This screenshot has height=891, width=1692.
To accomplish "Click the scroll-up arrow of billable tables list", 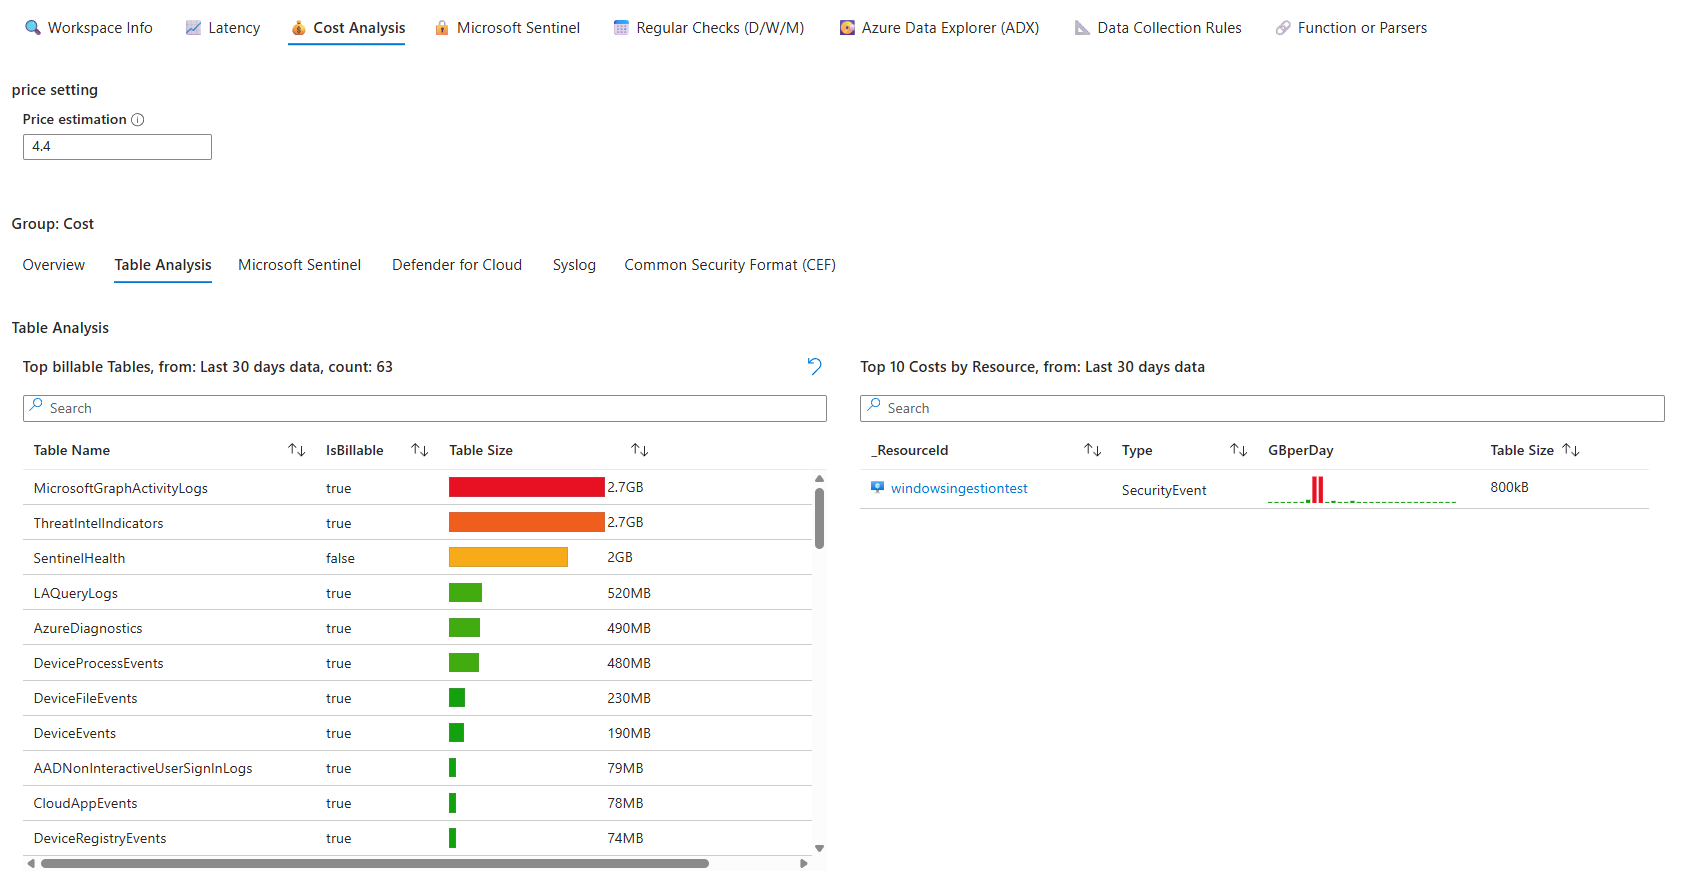I will click(819, 479).
